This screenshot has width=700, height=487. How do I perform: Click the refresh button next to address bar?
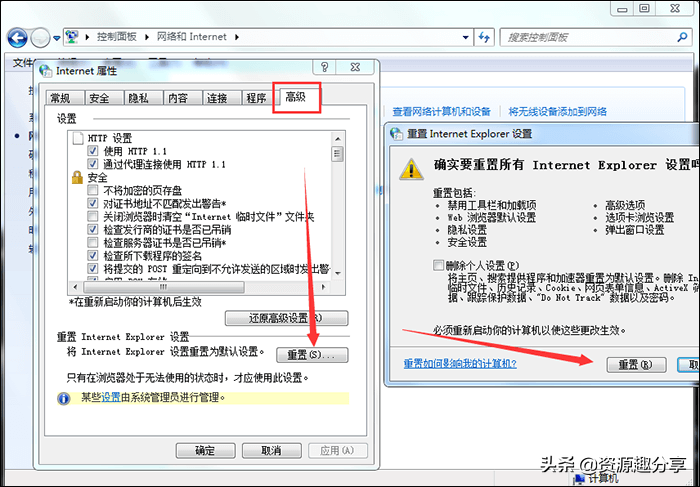[x=484, y=37]
